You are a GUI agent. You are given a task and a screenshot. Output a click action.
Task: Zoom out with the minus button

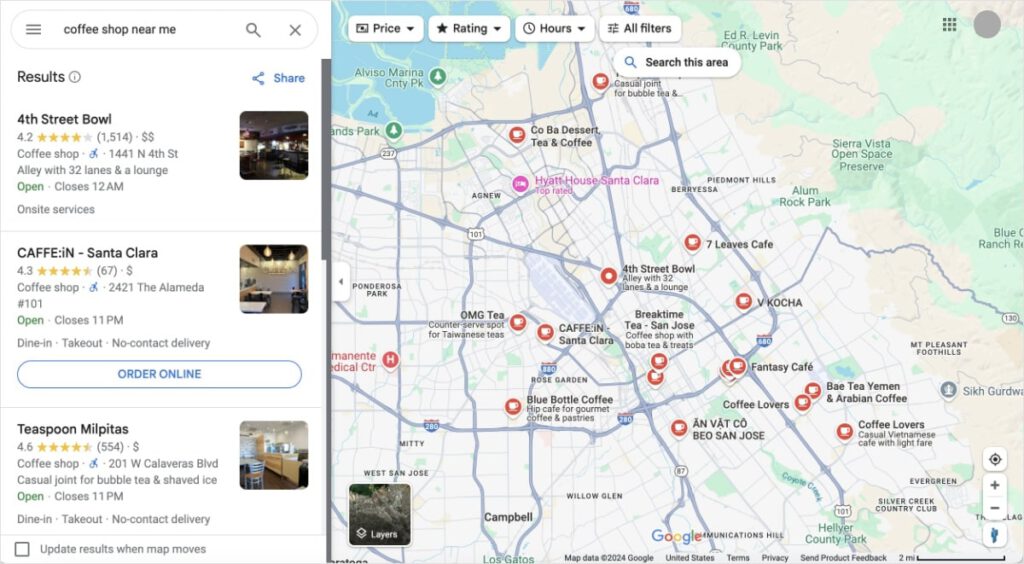pyautogui.click(x=995, y=509)
